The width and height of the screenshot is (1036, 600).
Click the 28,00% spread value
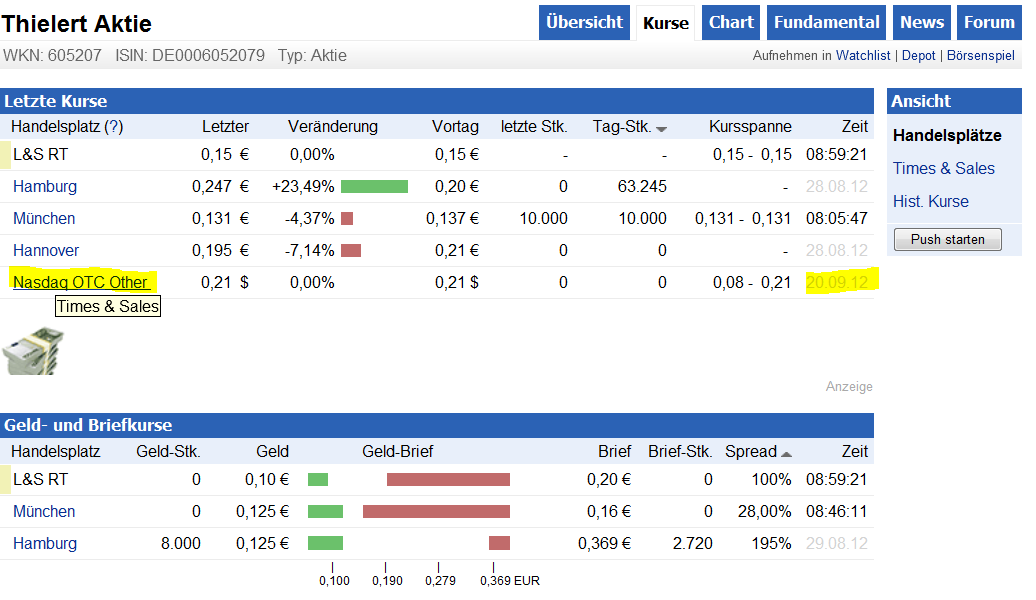point(764,511)
